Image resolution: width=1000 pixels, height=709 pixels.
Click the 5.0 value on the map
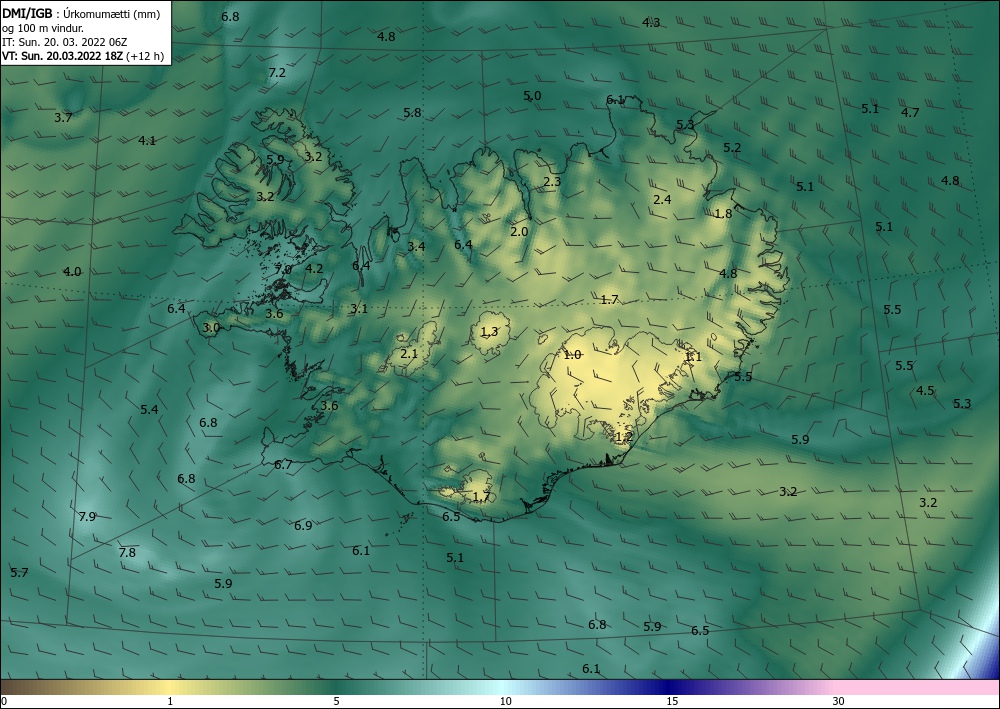coord(532,96)
